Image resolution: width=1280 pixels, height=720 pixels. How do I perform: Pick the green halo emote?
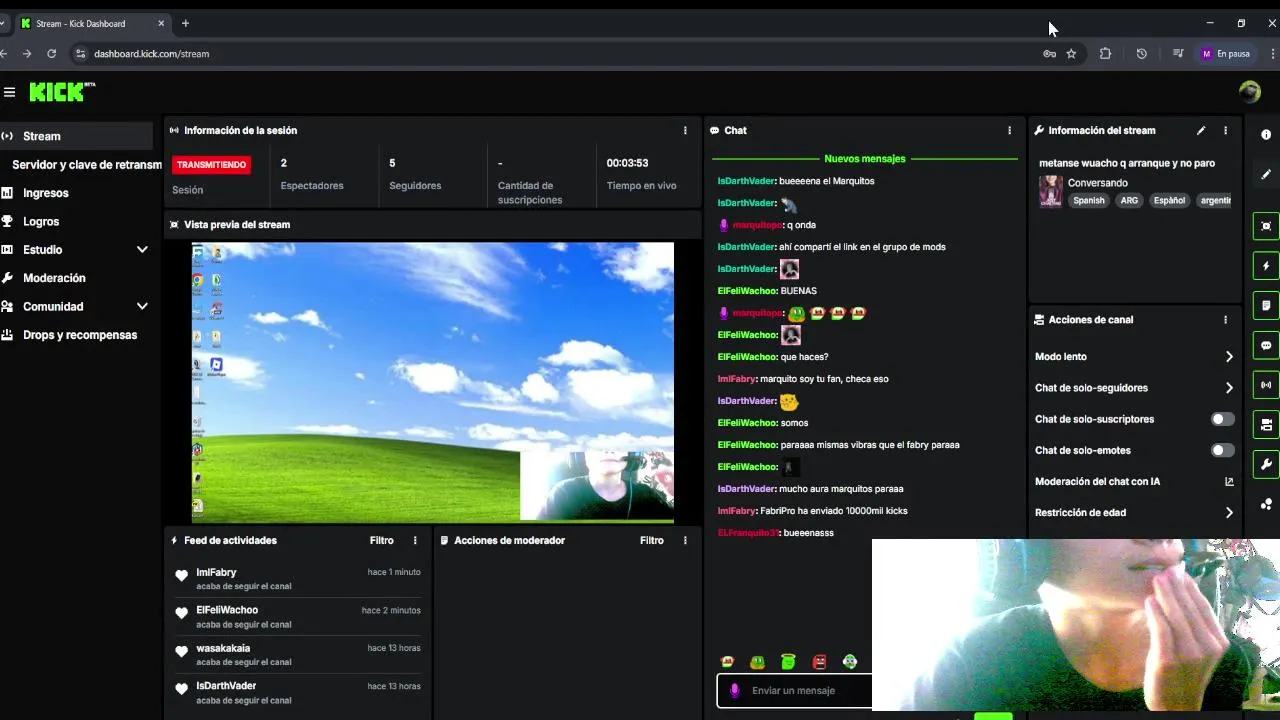[789, 662]
